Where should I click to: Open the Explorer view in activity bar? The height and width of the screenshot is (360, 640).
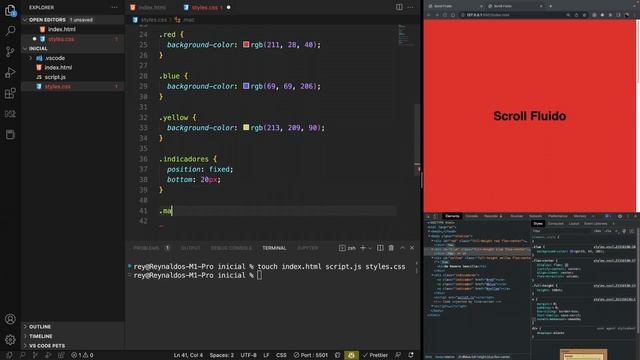[x=10, y=10]
